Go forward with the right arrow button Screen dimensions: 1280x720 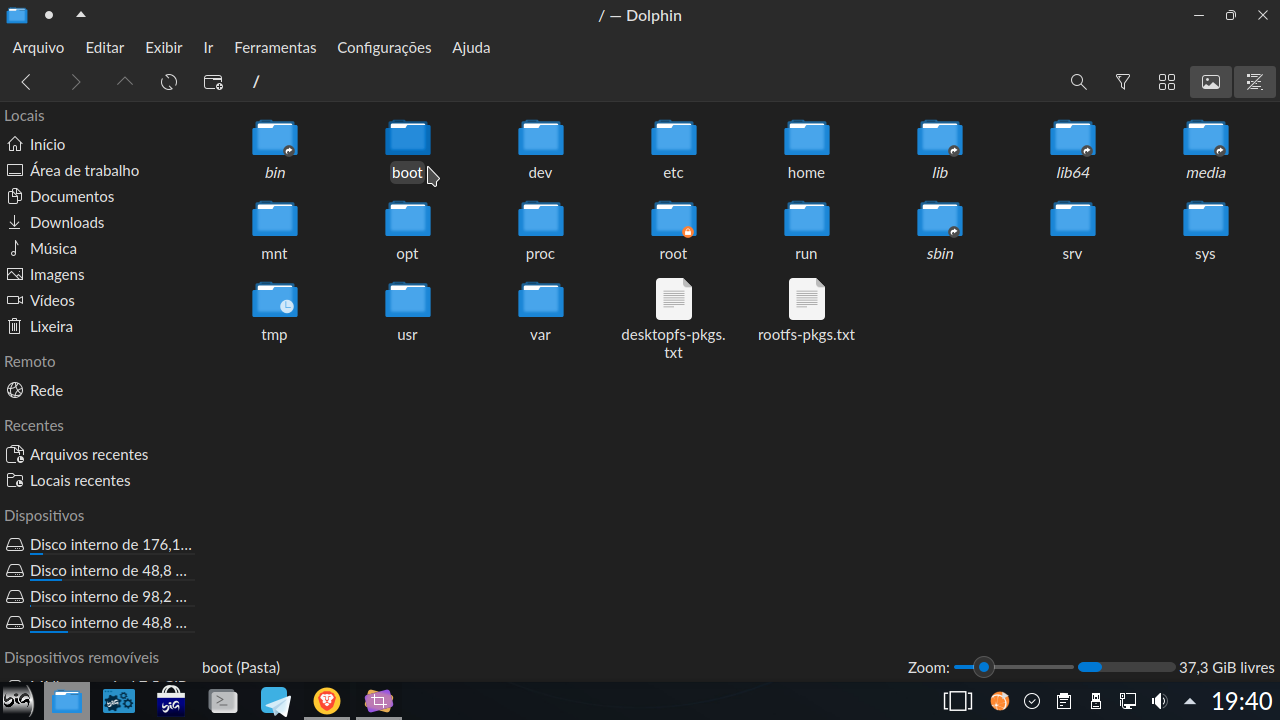[x=76, y=82]
